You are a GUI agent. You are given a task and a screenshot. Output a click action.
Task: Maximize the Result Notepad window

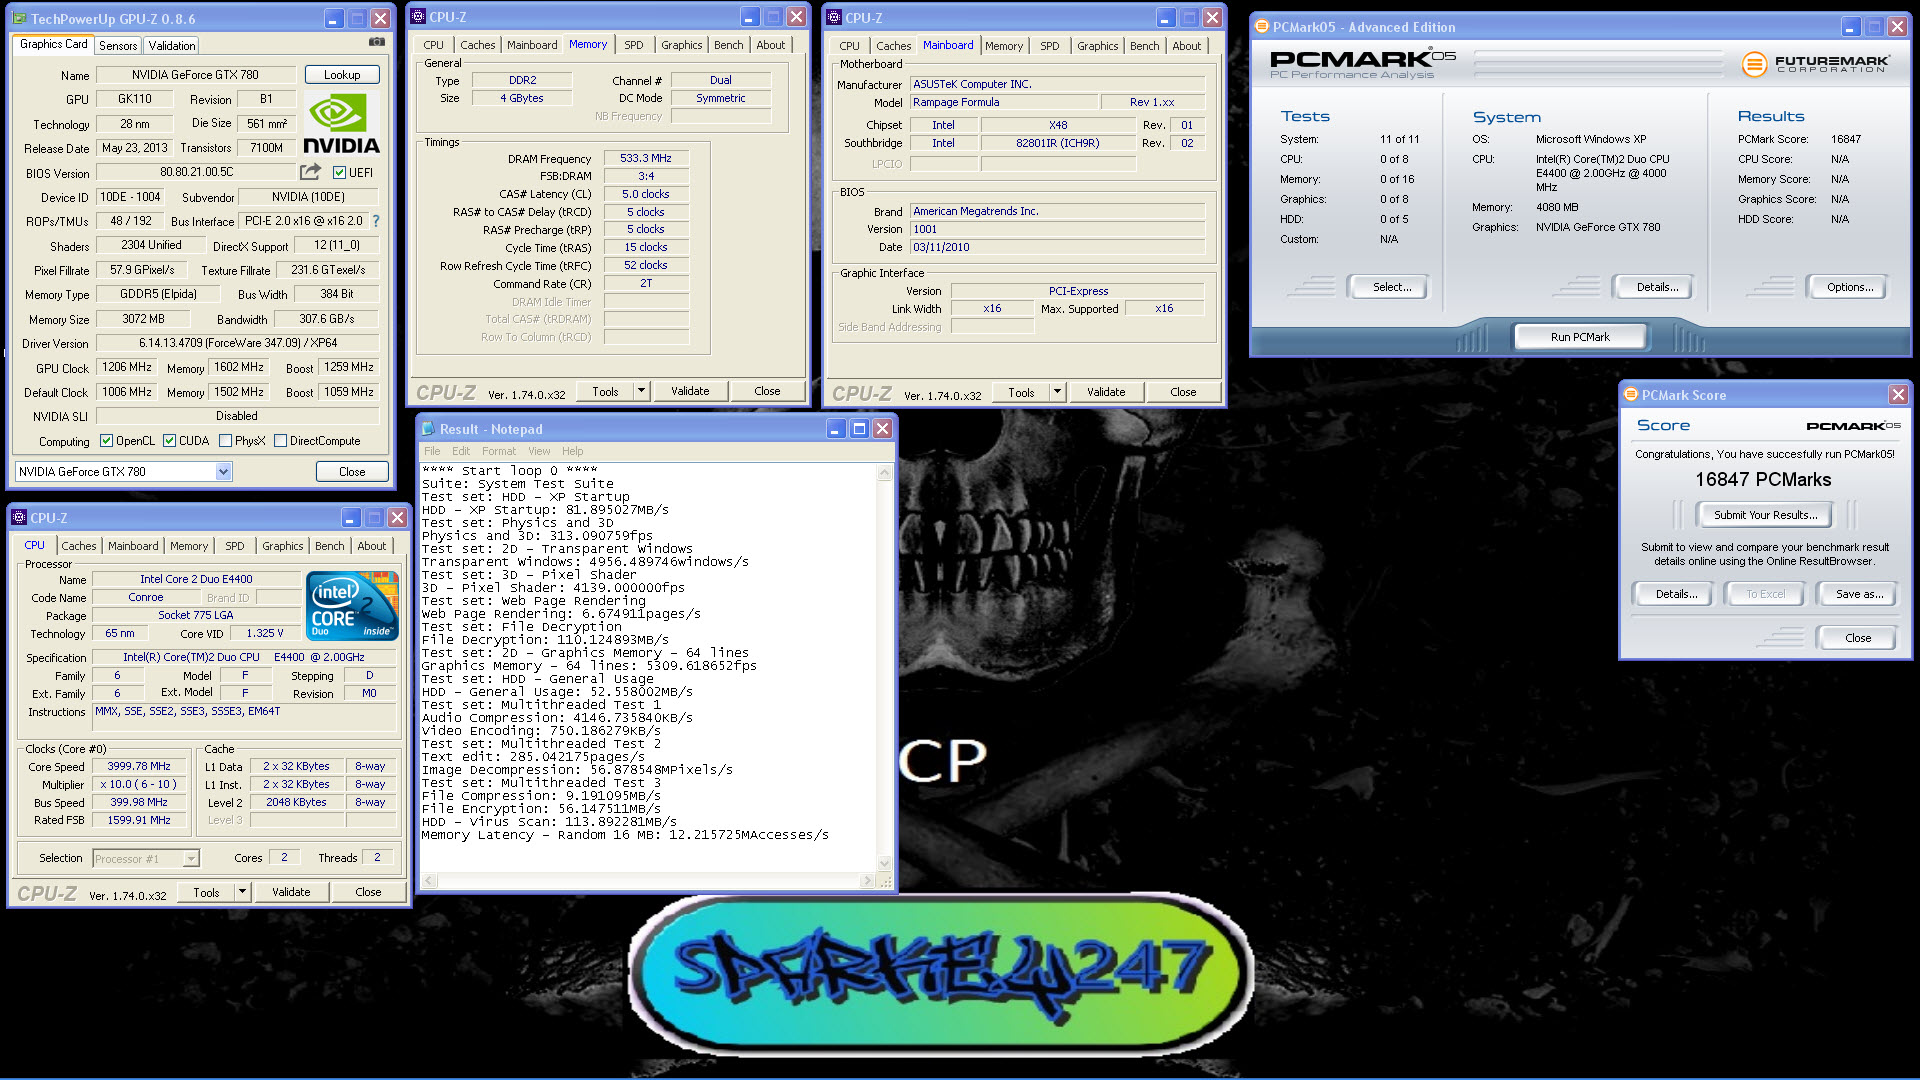(x=859, y=429)
